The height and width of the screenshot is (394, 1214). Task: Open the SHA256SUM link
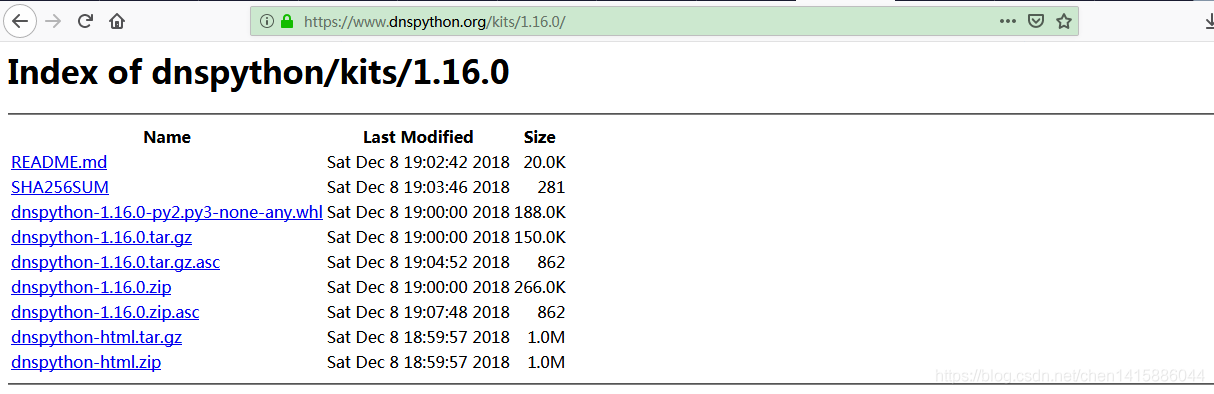(x=60, y=187)
